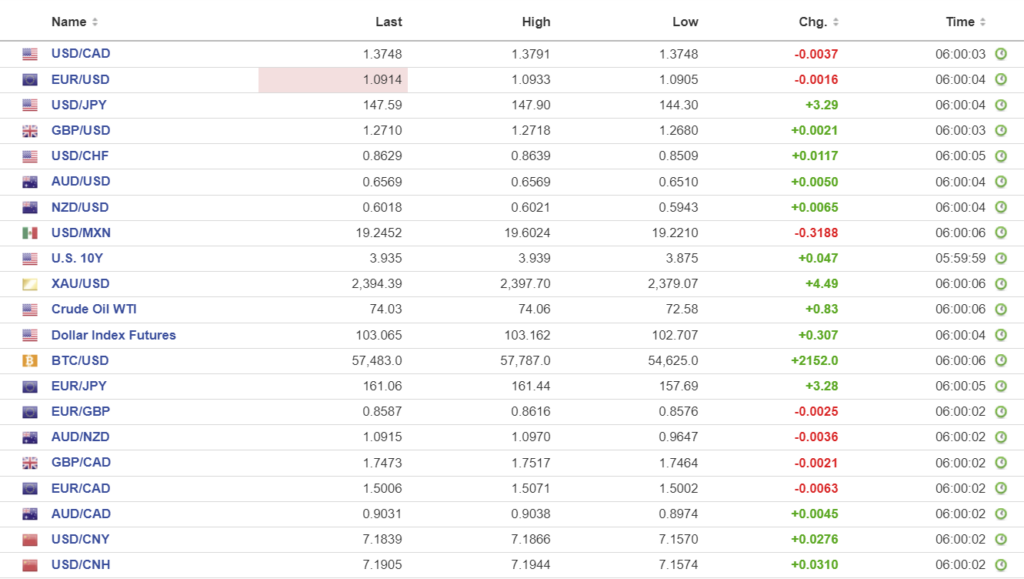
Task: Open the Dollar Index Futures link
Action: click(113, 335)
